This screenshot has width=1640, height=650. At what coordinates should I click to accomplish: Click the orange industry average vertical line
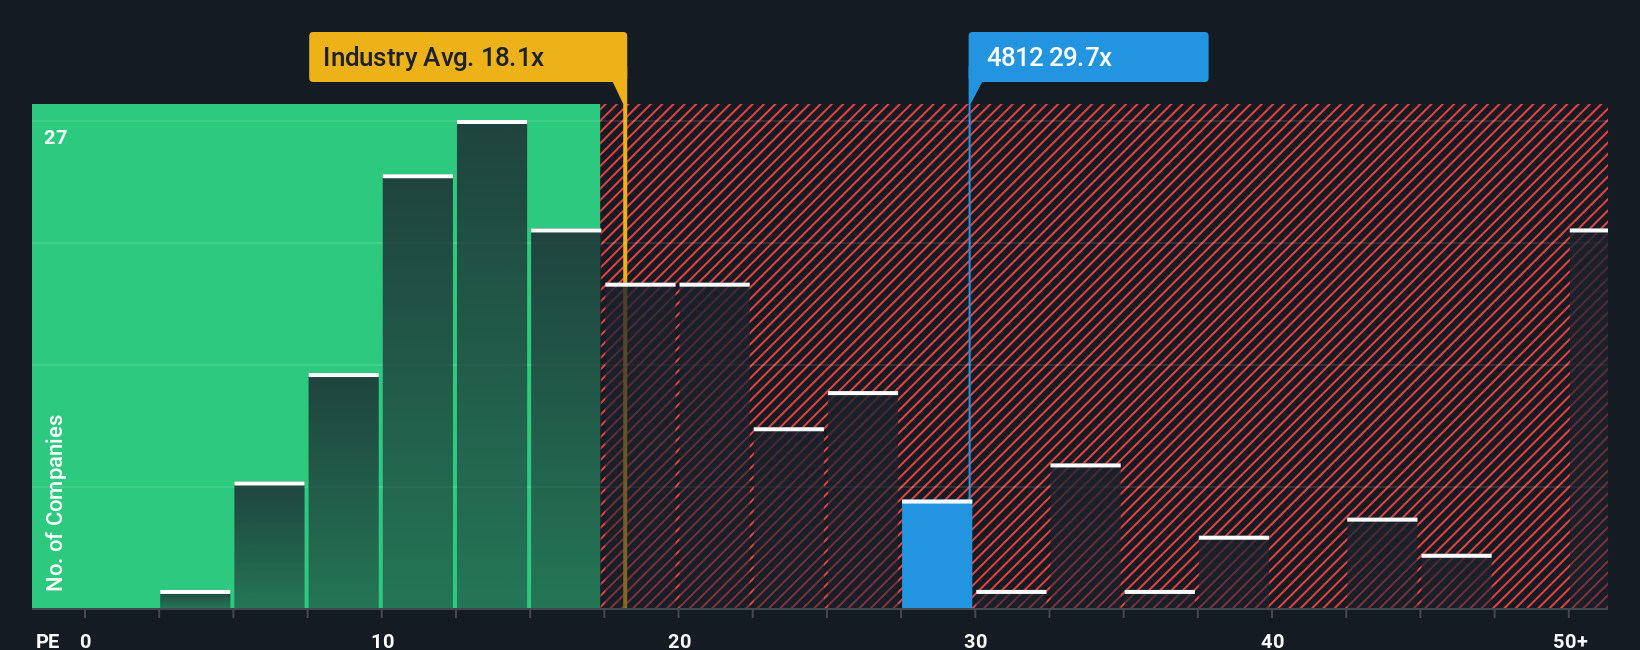coord(625,356)
